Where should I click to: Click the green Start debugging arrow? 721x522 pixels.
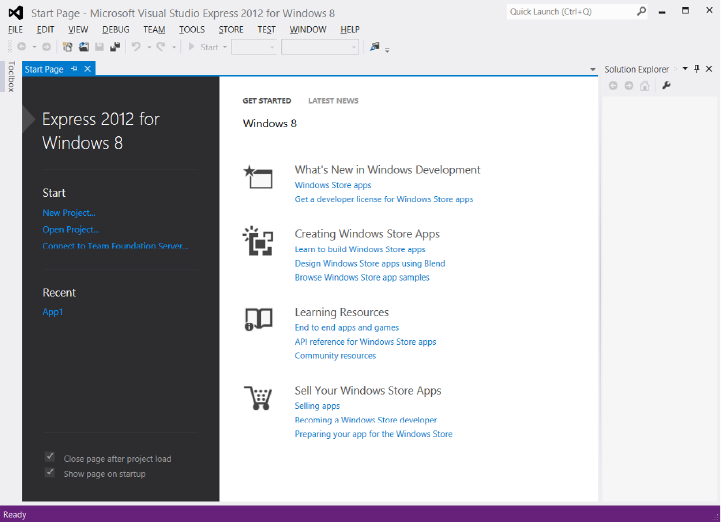click(192, 46)
